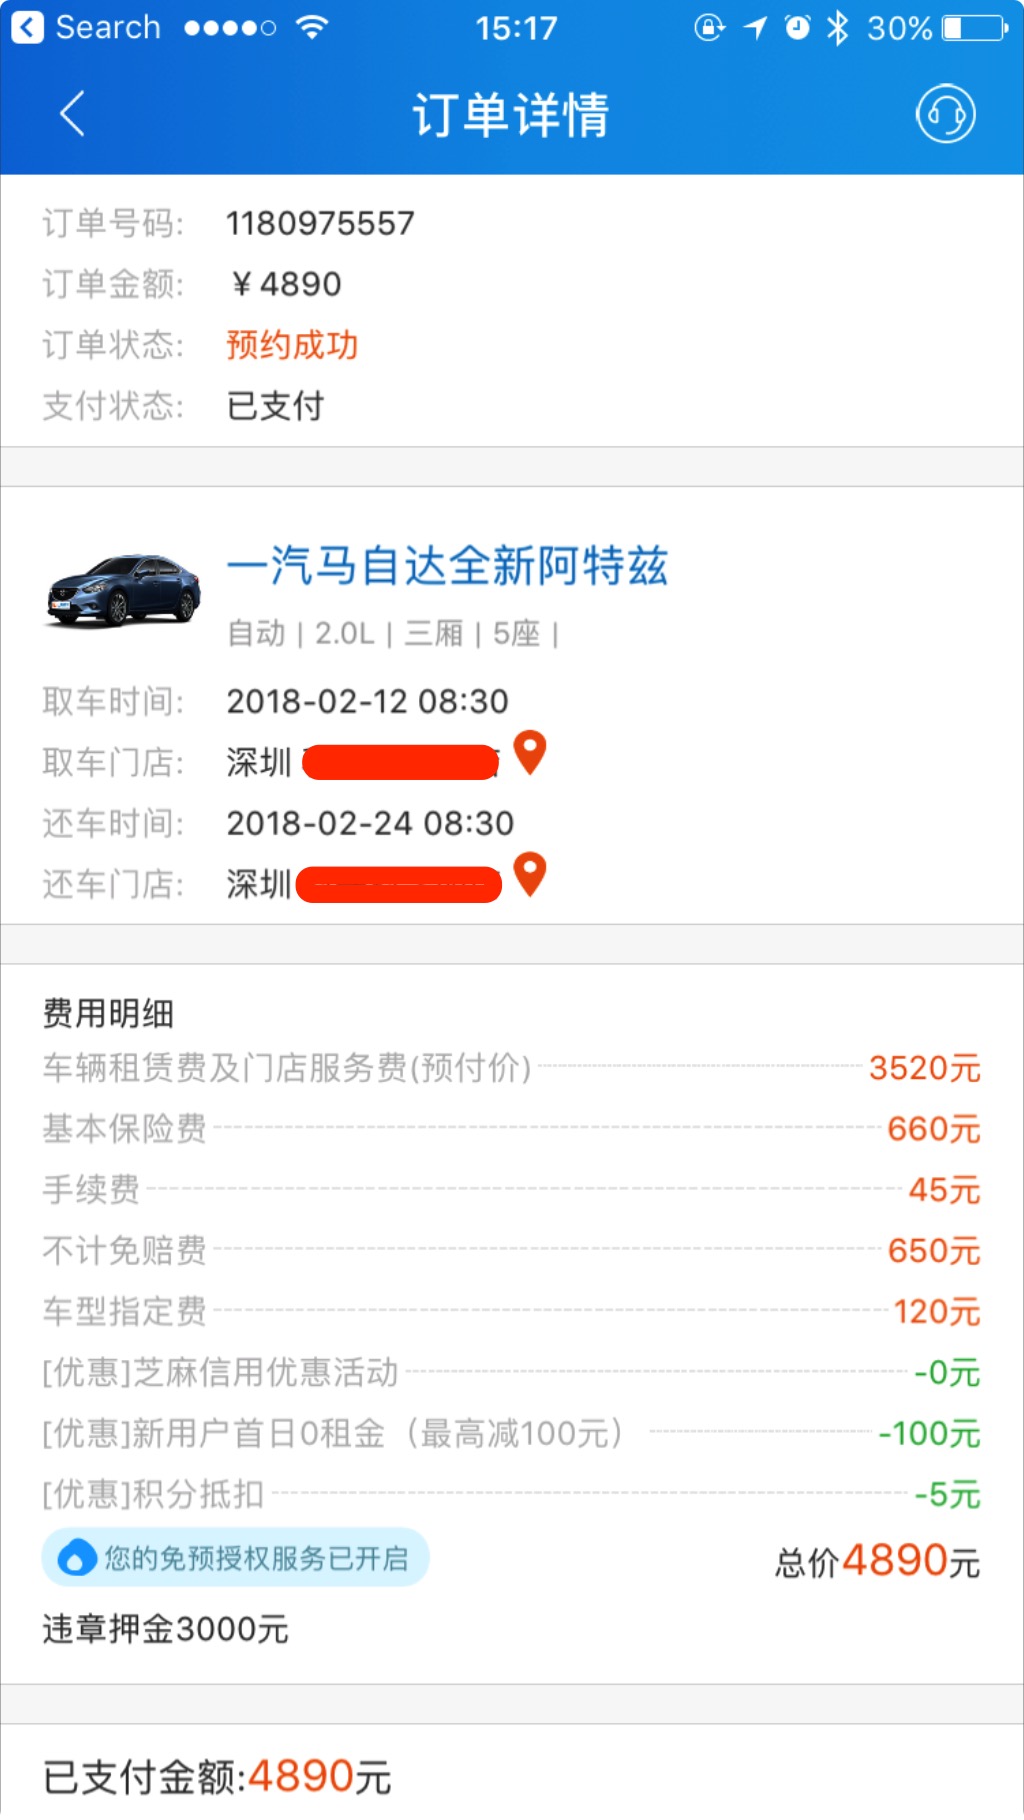This screenshot has width=1024, height=1820.
Task: Tap the battery indicator in status bar
Action: click(975, 27)
